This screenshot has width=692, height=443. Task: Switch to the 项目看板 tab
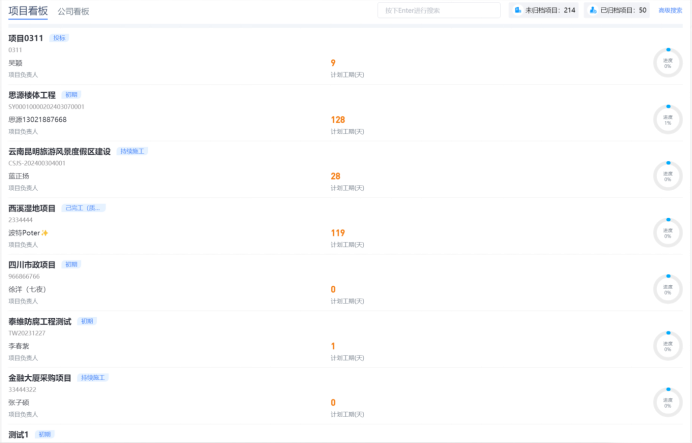coord(27,11)
